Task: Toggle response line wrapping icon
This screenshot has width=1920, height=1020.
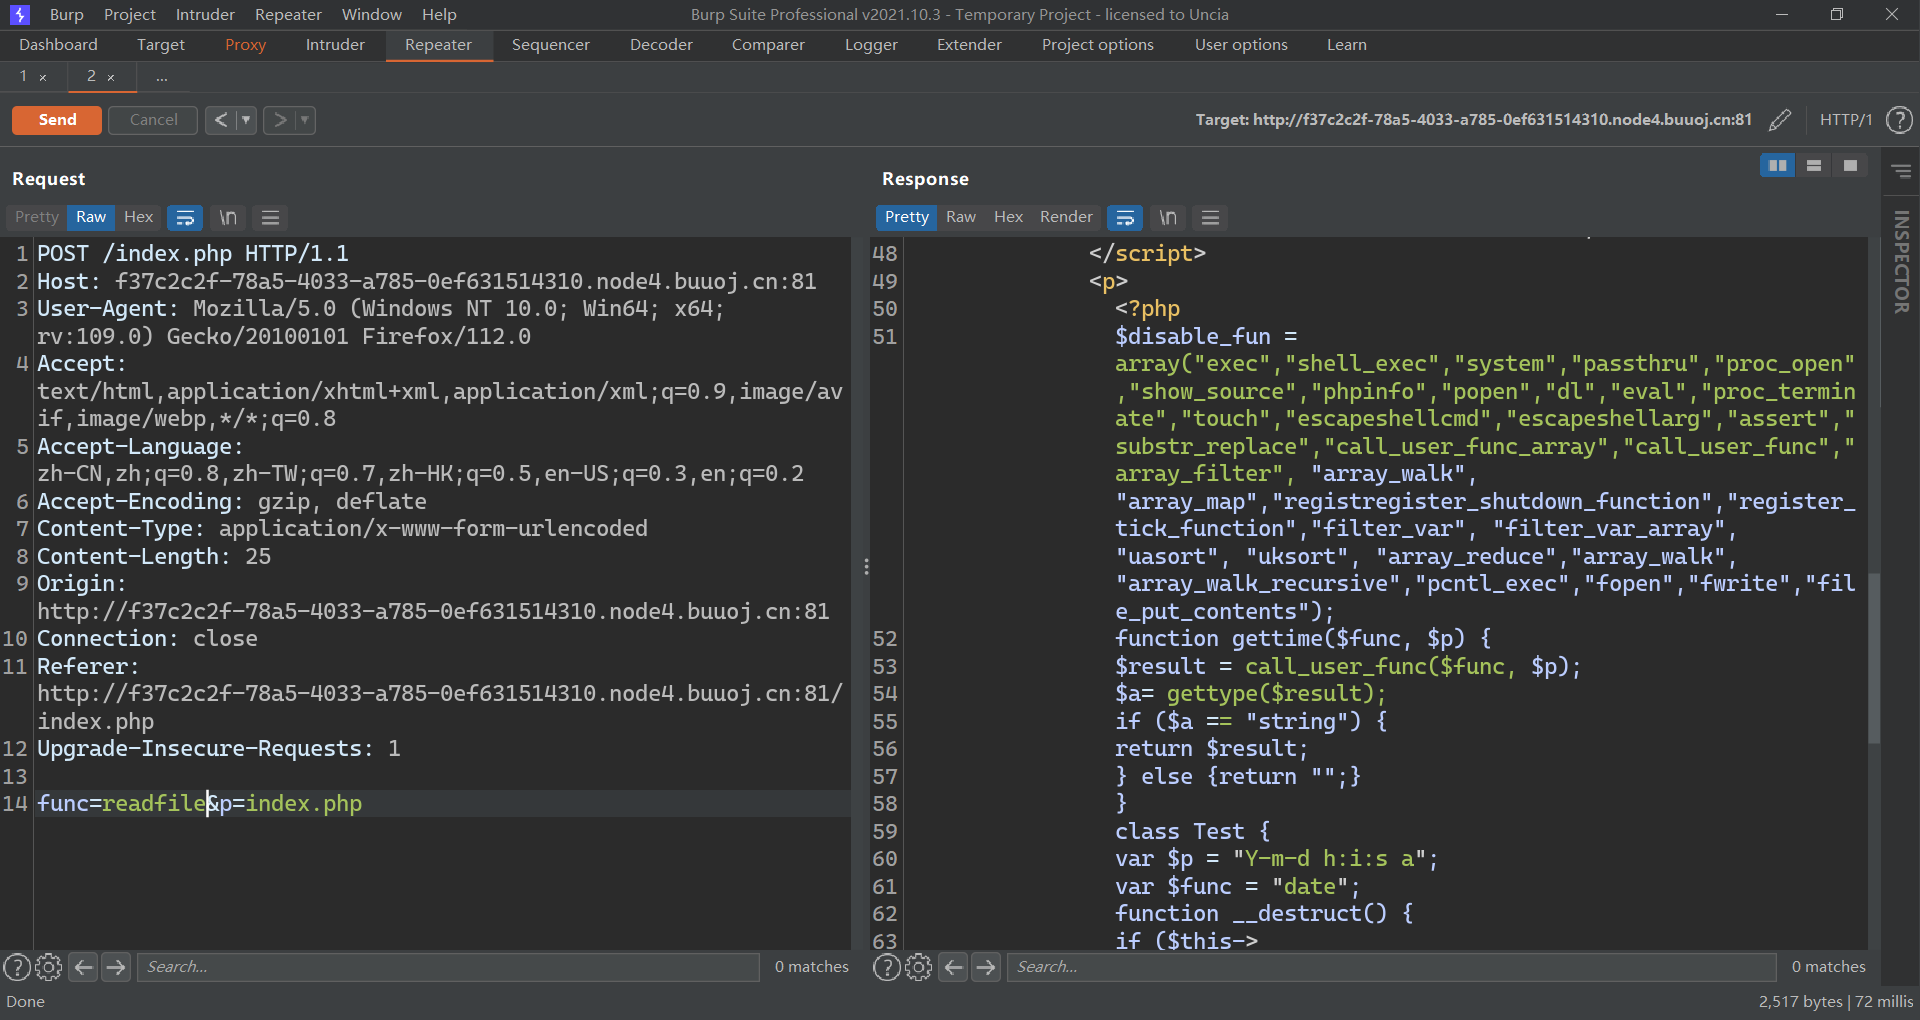Action: click(x=1125, y=218)
